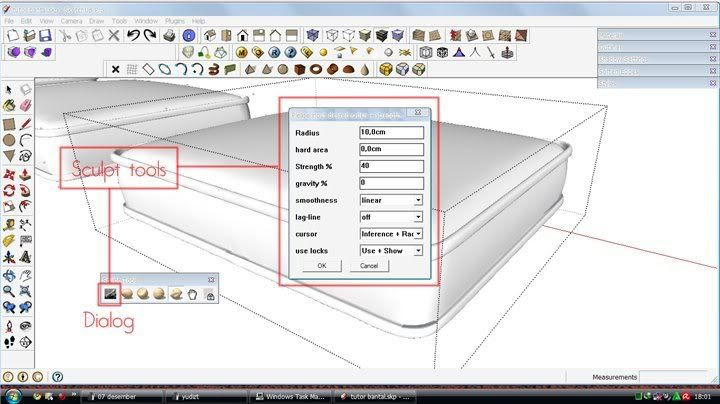Select the Follow Me tool

point(25,190)
